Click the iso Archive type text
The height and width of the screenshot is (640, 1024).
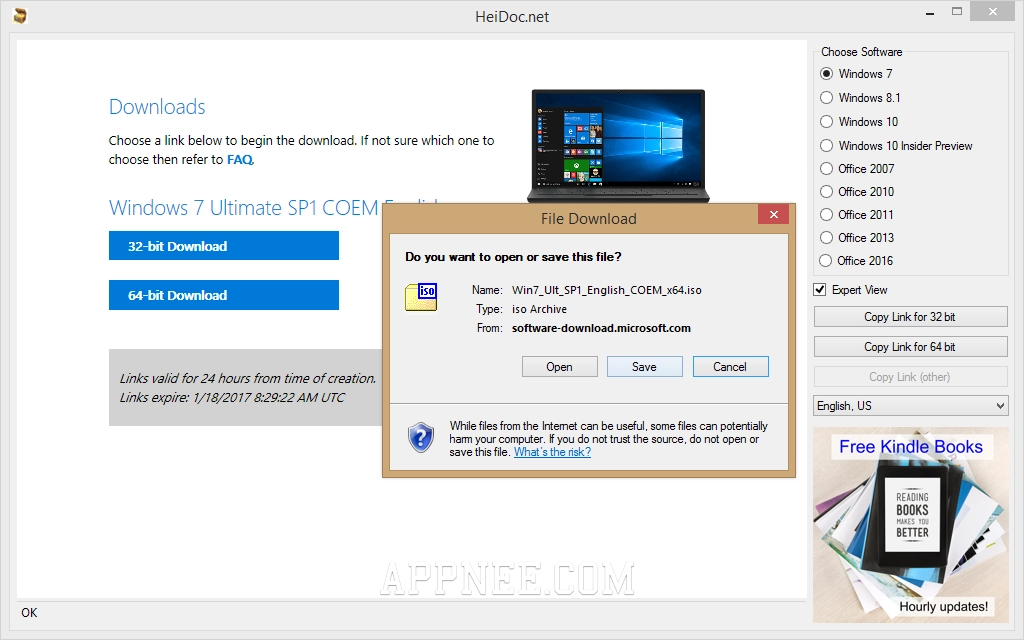click(x=539, y=309)
